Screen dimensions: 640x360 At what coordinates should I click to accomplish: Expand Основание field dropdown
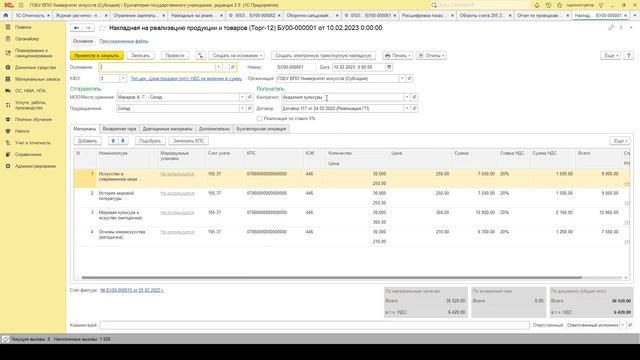pyautogui.click(x=218, y=67)
